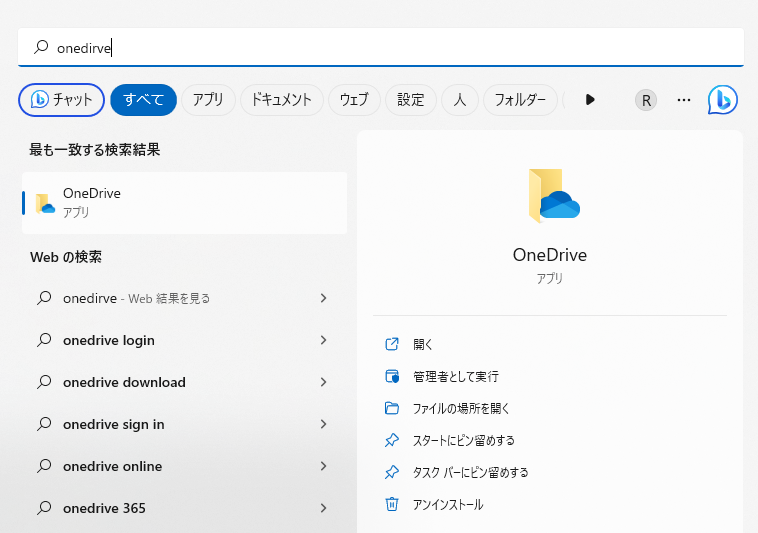This screenshot has width=758, height=533.
Task: Click search icon beside onedrive 365
Action: 44,508
